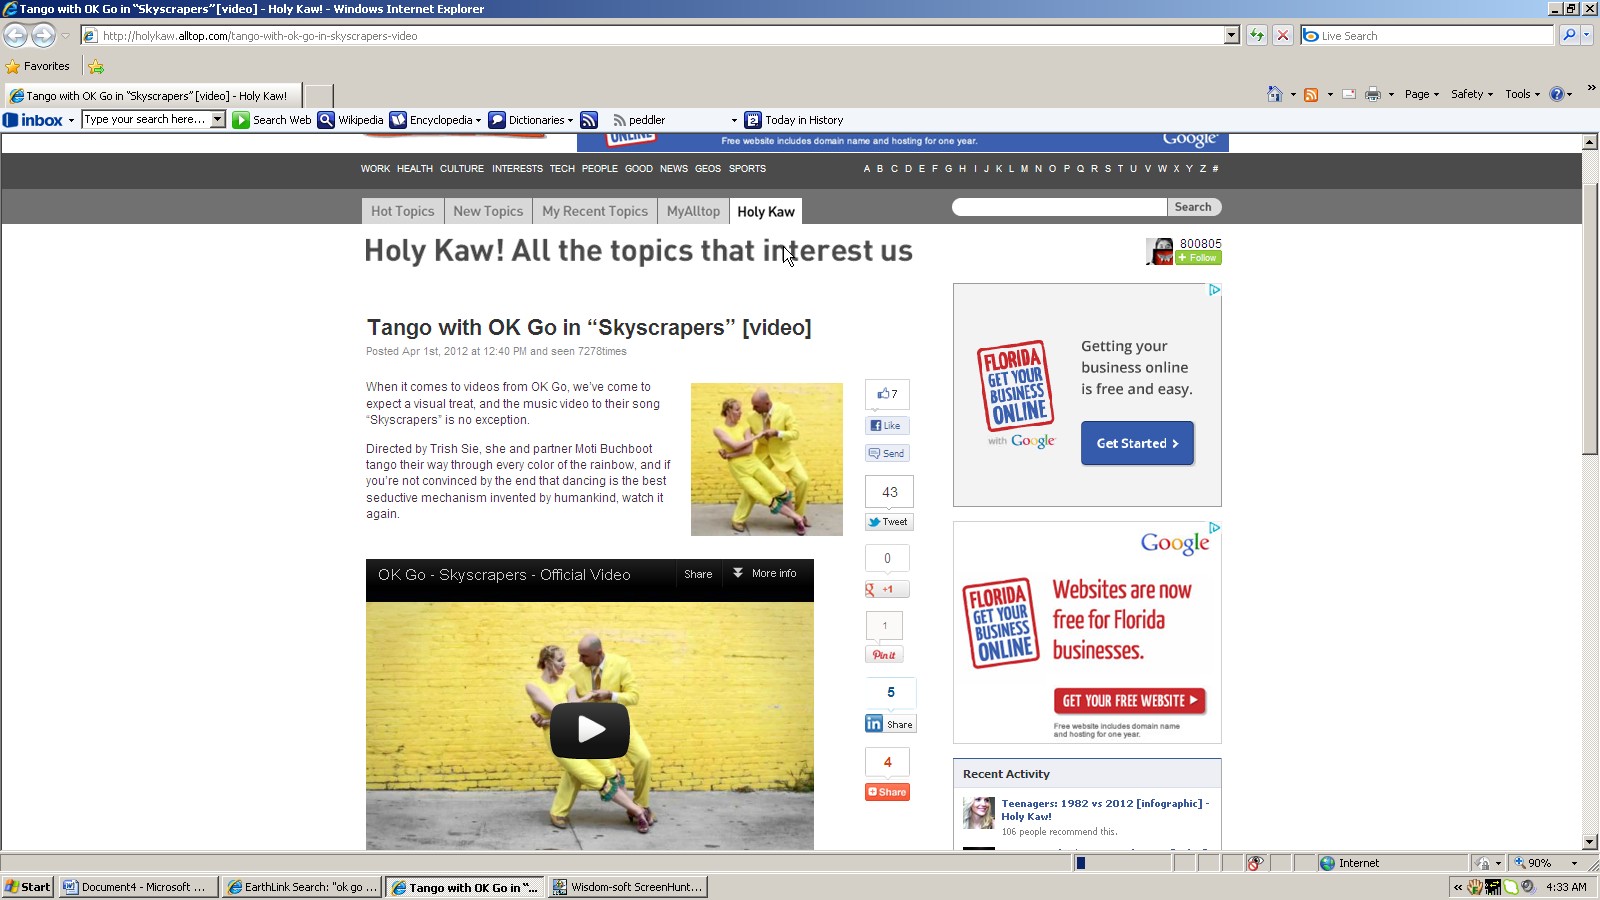Viewport: 1600px width, 900px height.
Task: Click the Tango with OK Go browser tab
Action: (151, 96)
